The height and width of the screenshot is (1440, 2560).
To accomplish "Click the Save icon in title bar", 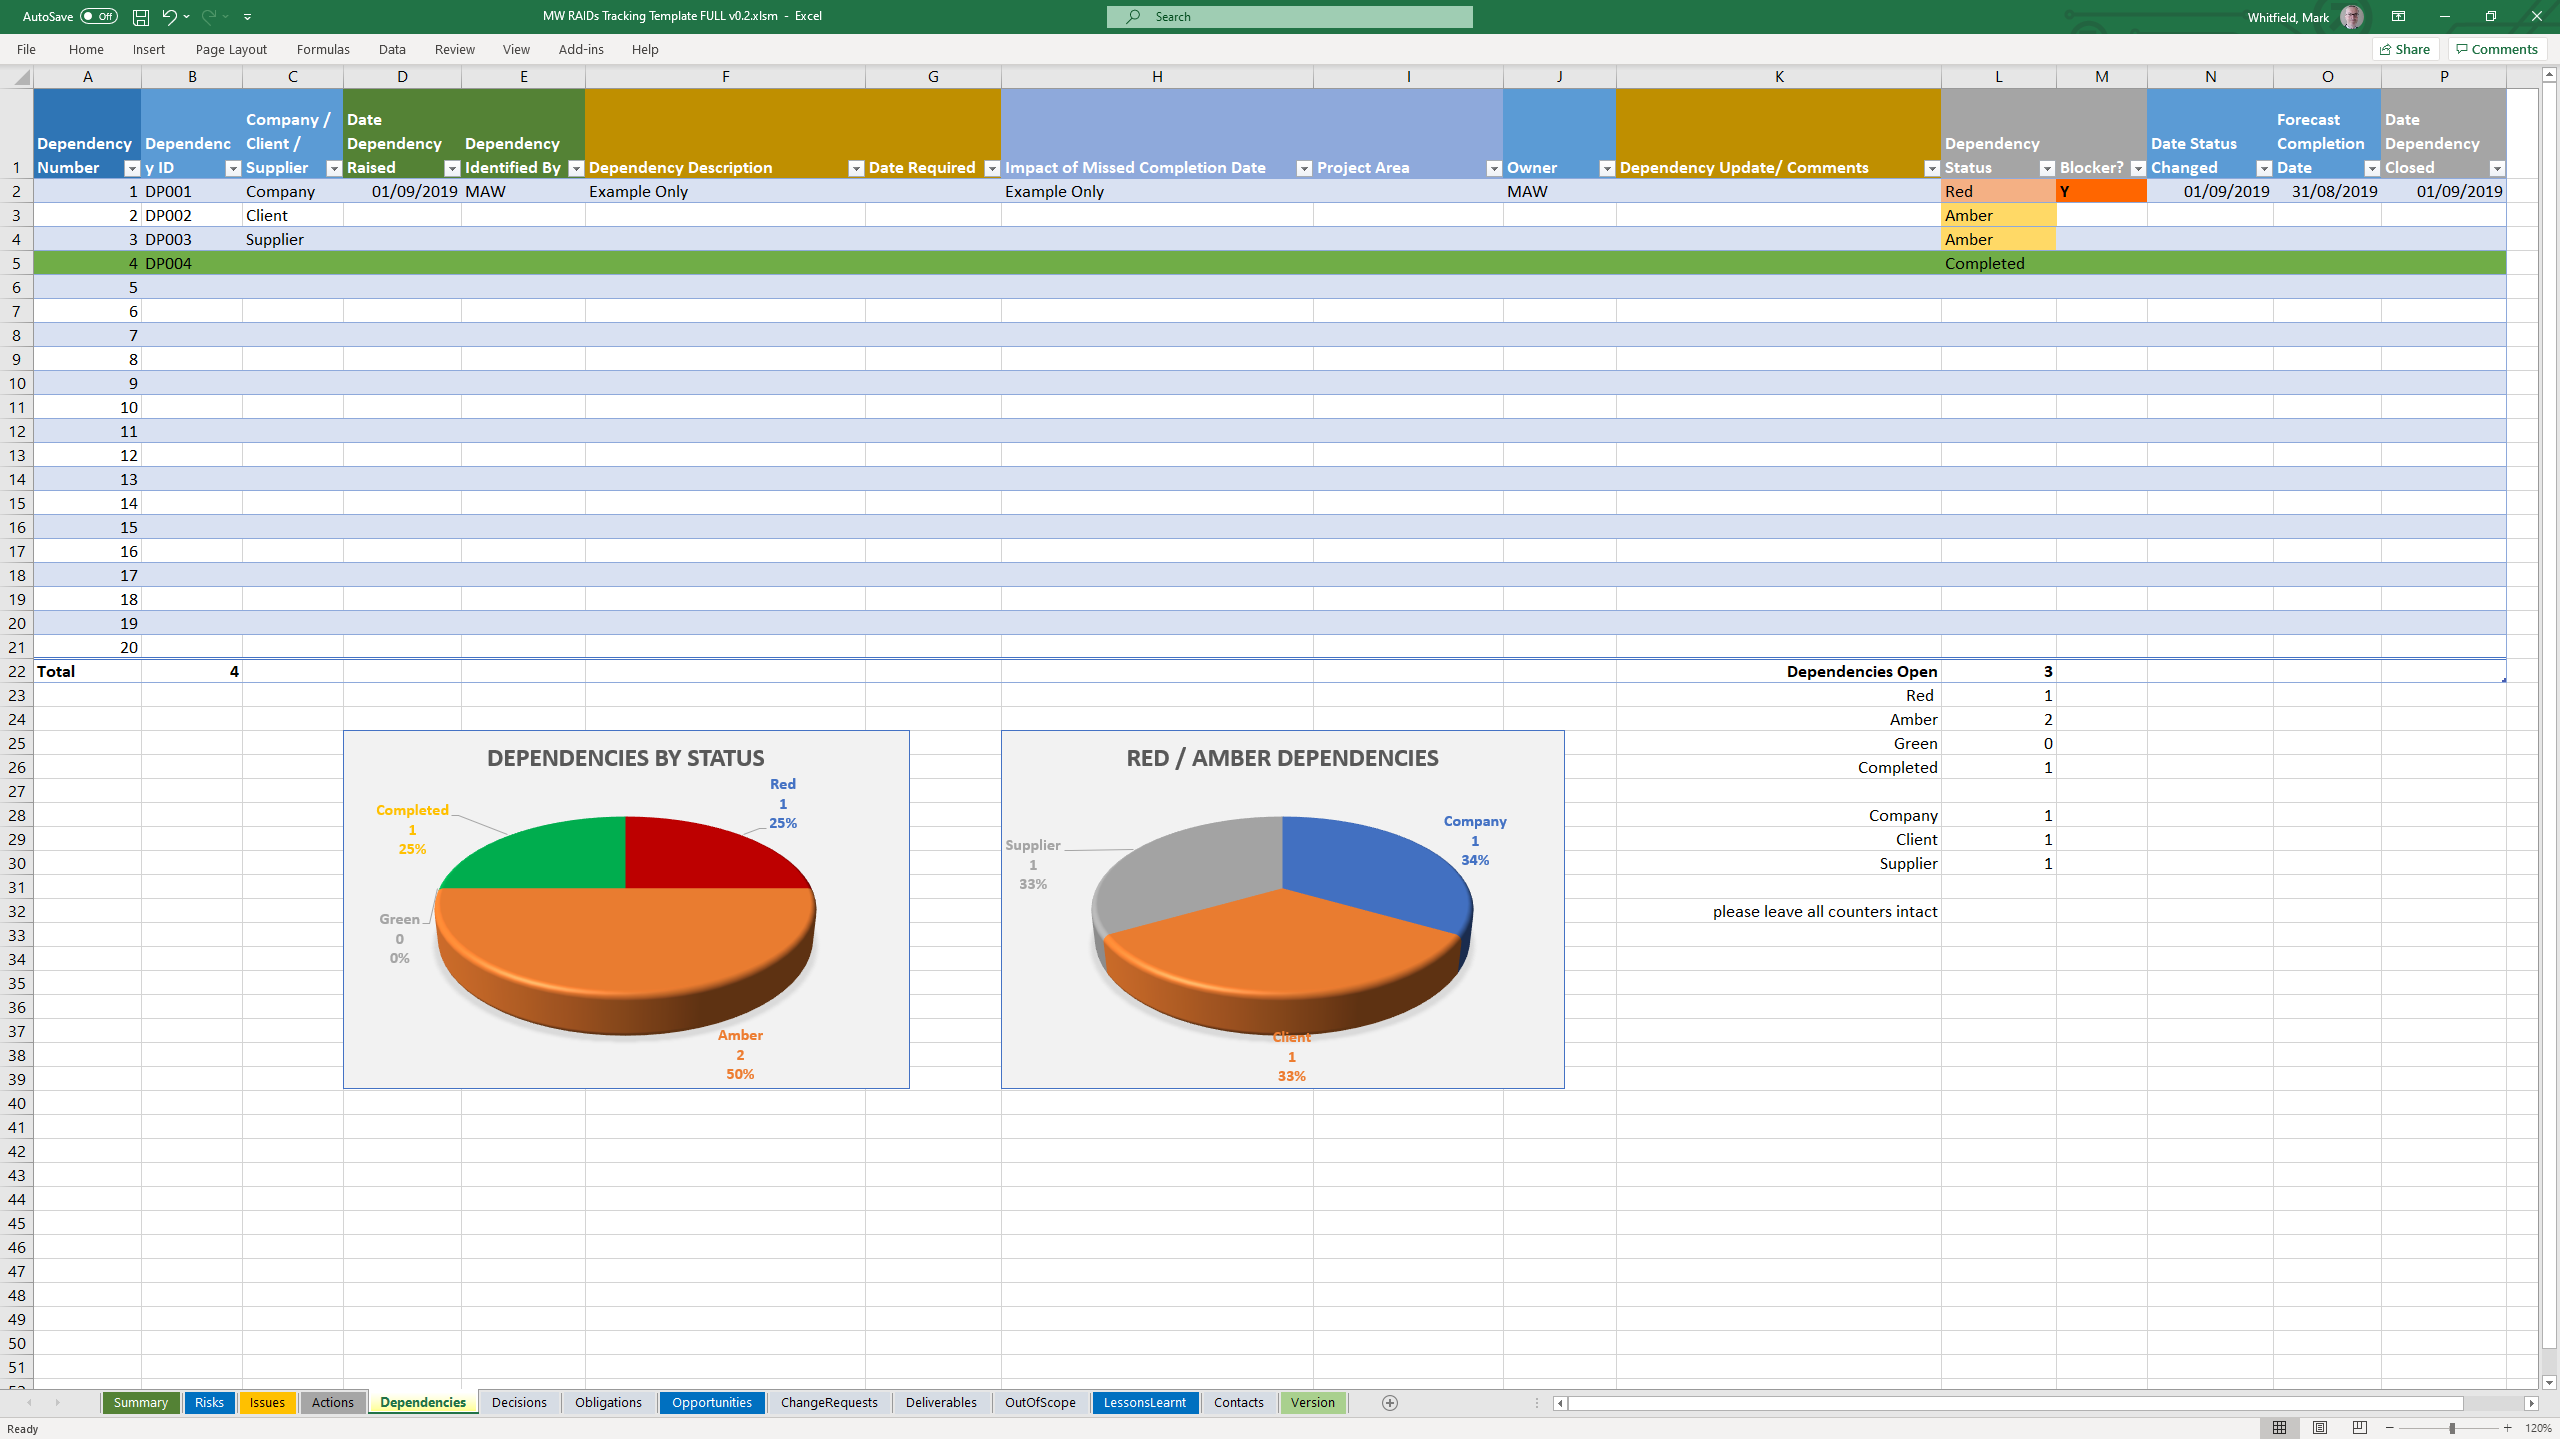I will [x=141, y=17].
